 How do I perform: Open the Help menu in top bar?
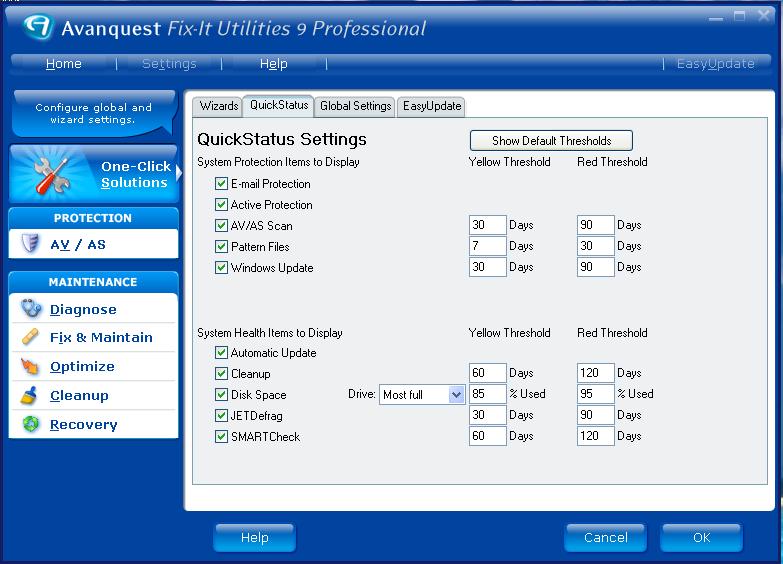274,63
